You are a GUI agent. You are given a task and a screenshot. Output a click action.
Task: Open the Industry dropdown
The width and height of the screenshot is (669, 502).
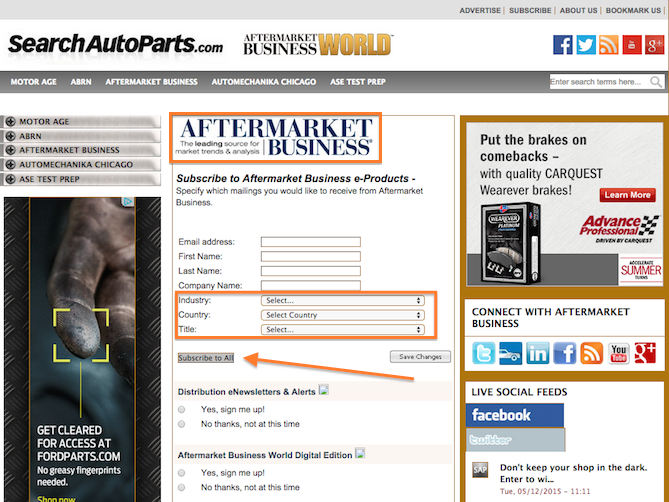343,300
